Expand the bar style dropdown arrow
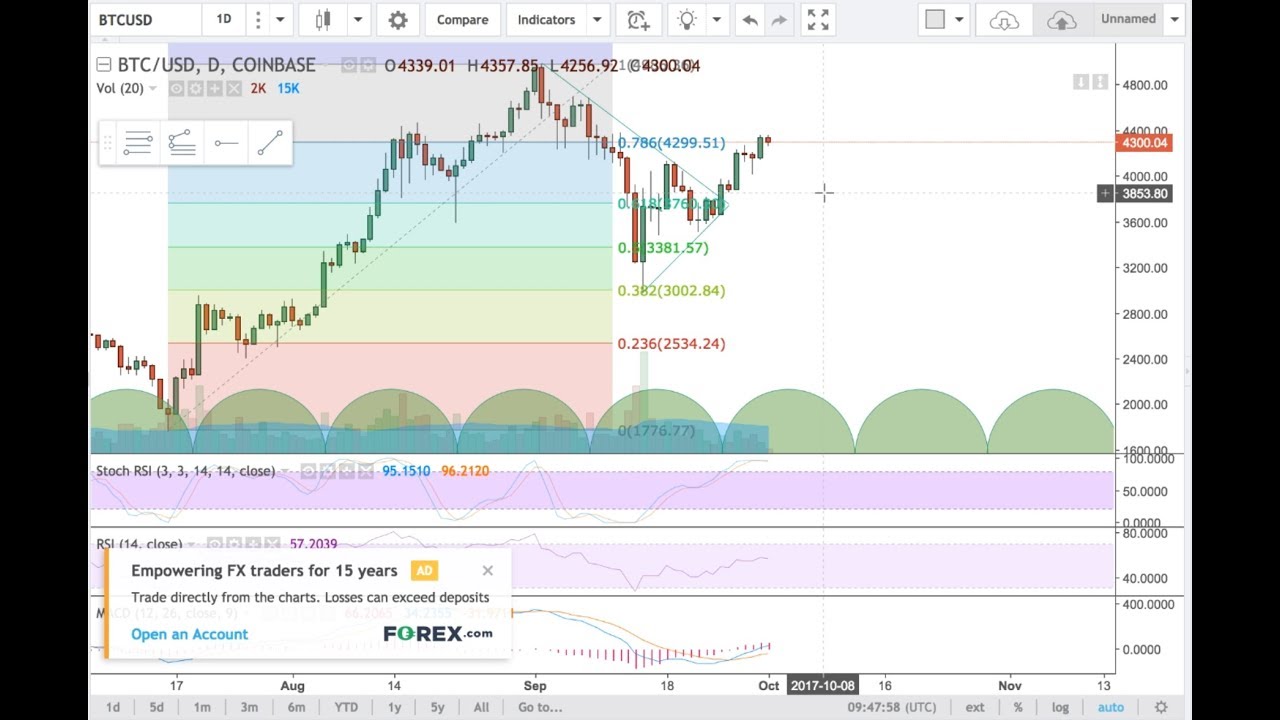Image resolution: width=1280 pixels, height=720 pixels. pyautogui.click(x=357, y=20)
